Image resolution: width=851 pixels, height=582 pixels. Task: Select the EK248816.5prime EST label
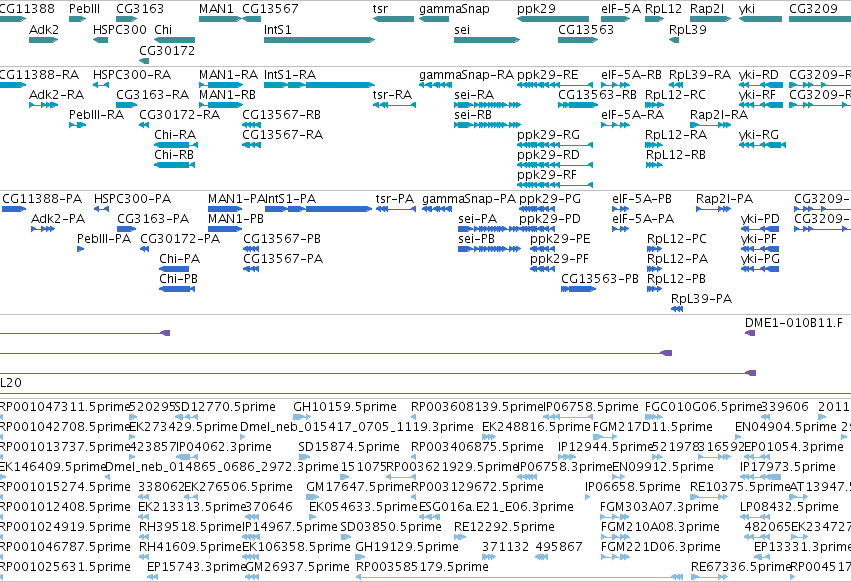pos(536,427)
